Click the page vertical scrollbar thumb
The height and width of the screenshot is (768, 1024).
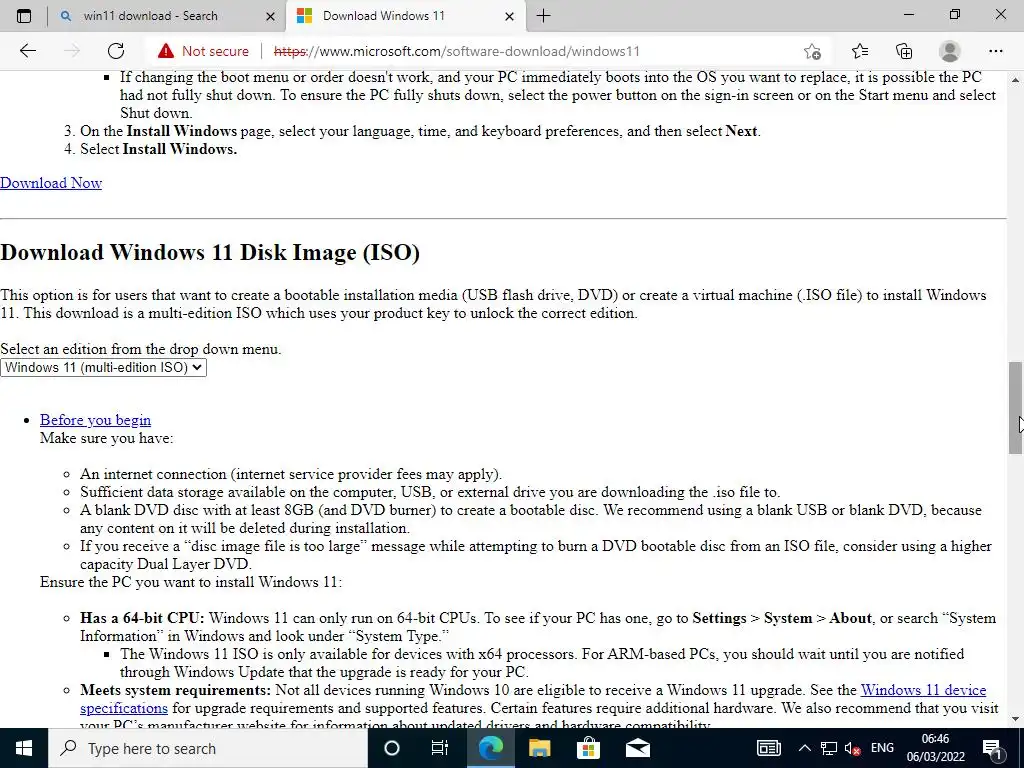point(1015,408)
